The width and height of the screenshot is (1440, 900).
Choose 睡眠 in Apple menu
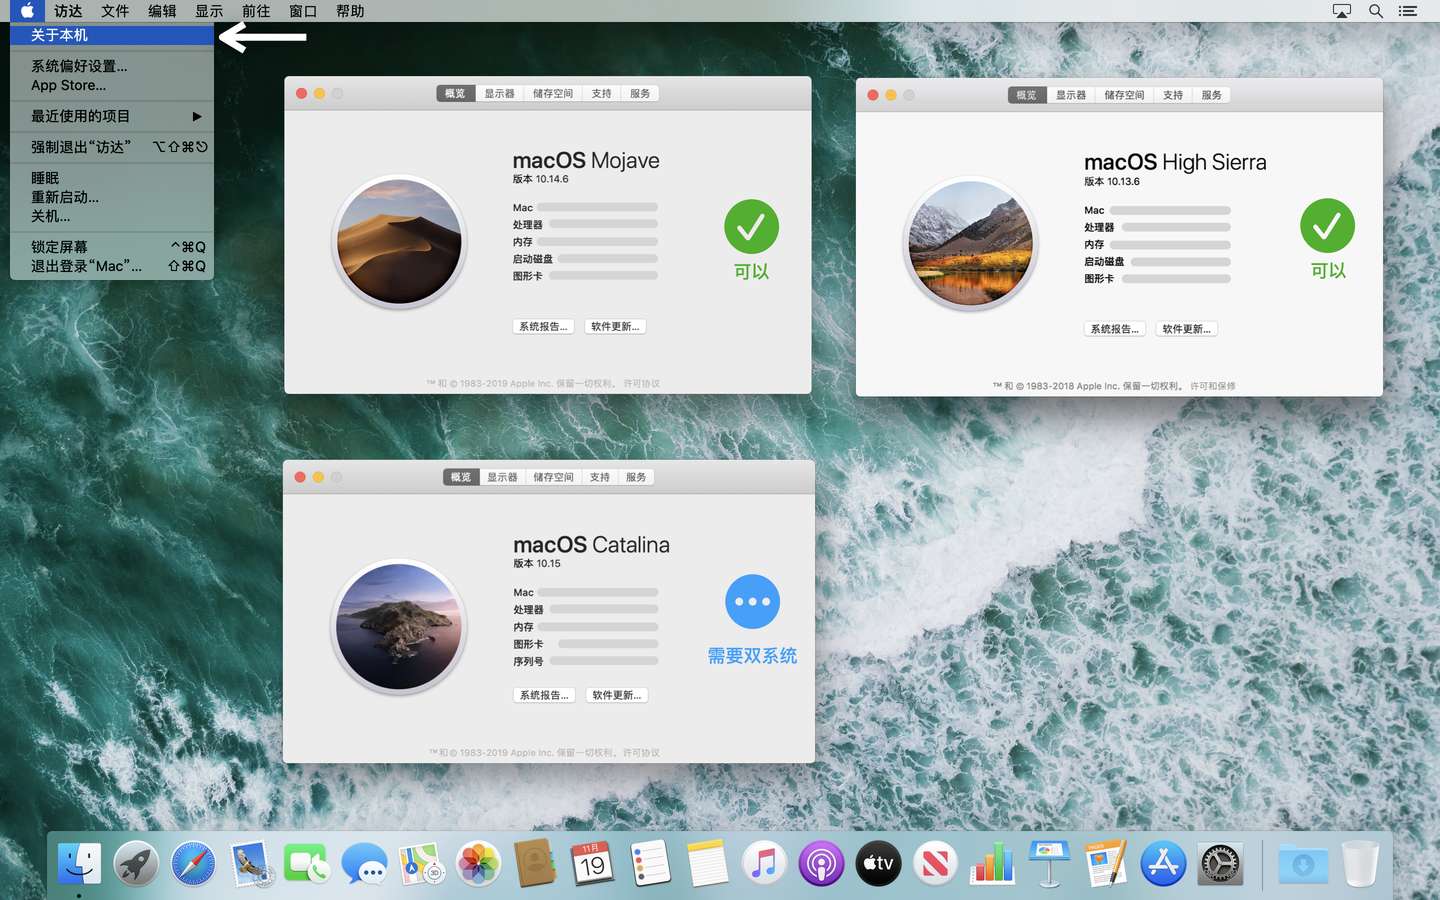pos(112,178)
